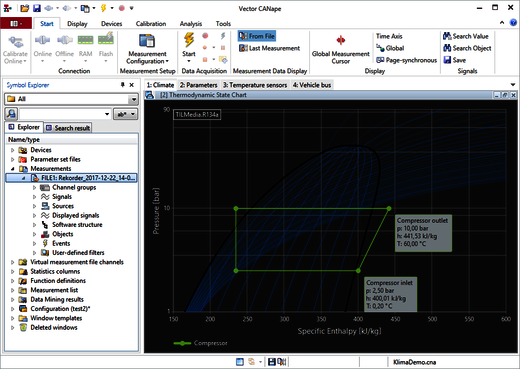Viewport: 520px width, 369px height.
Task: Pin the Symbol Explorer panel
Action: (x=122, y=85)
